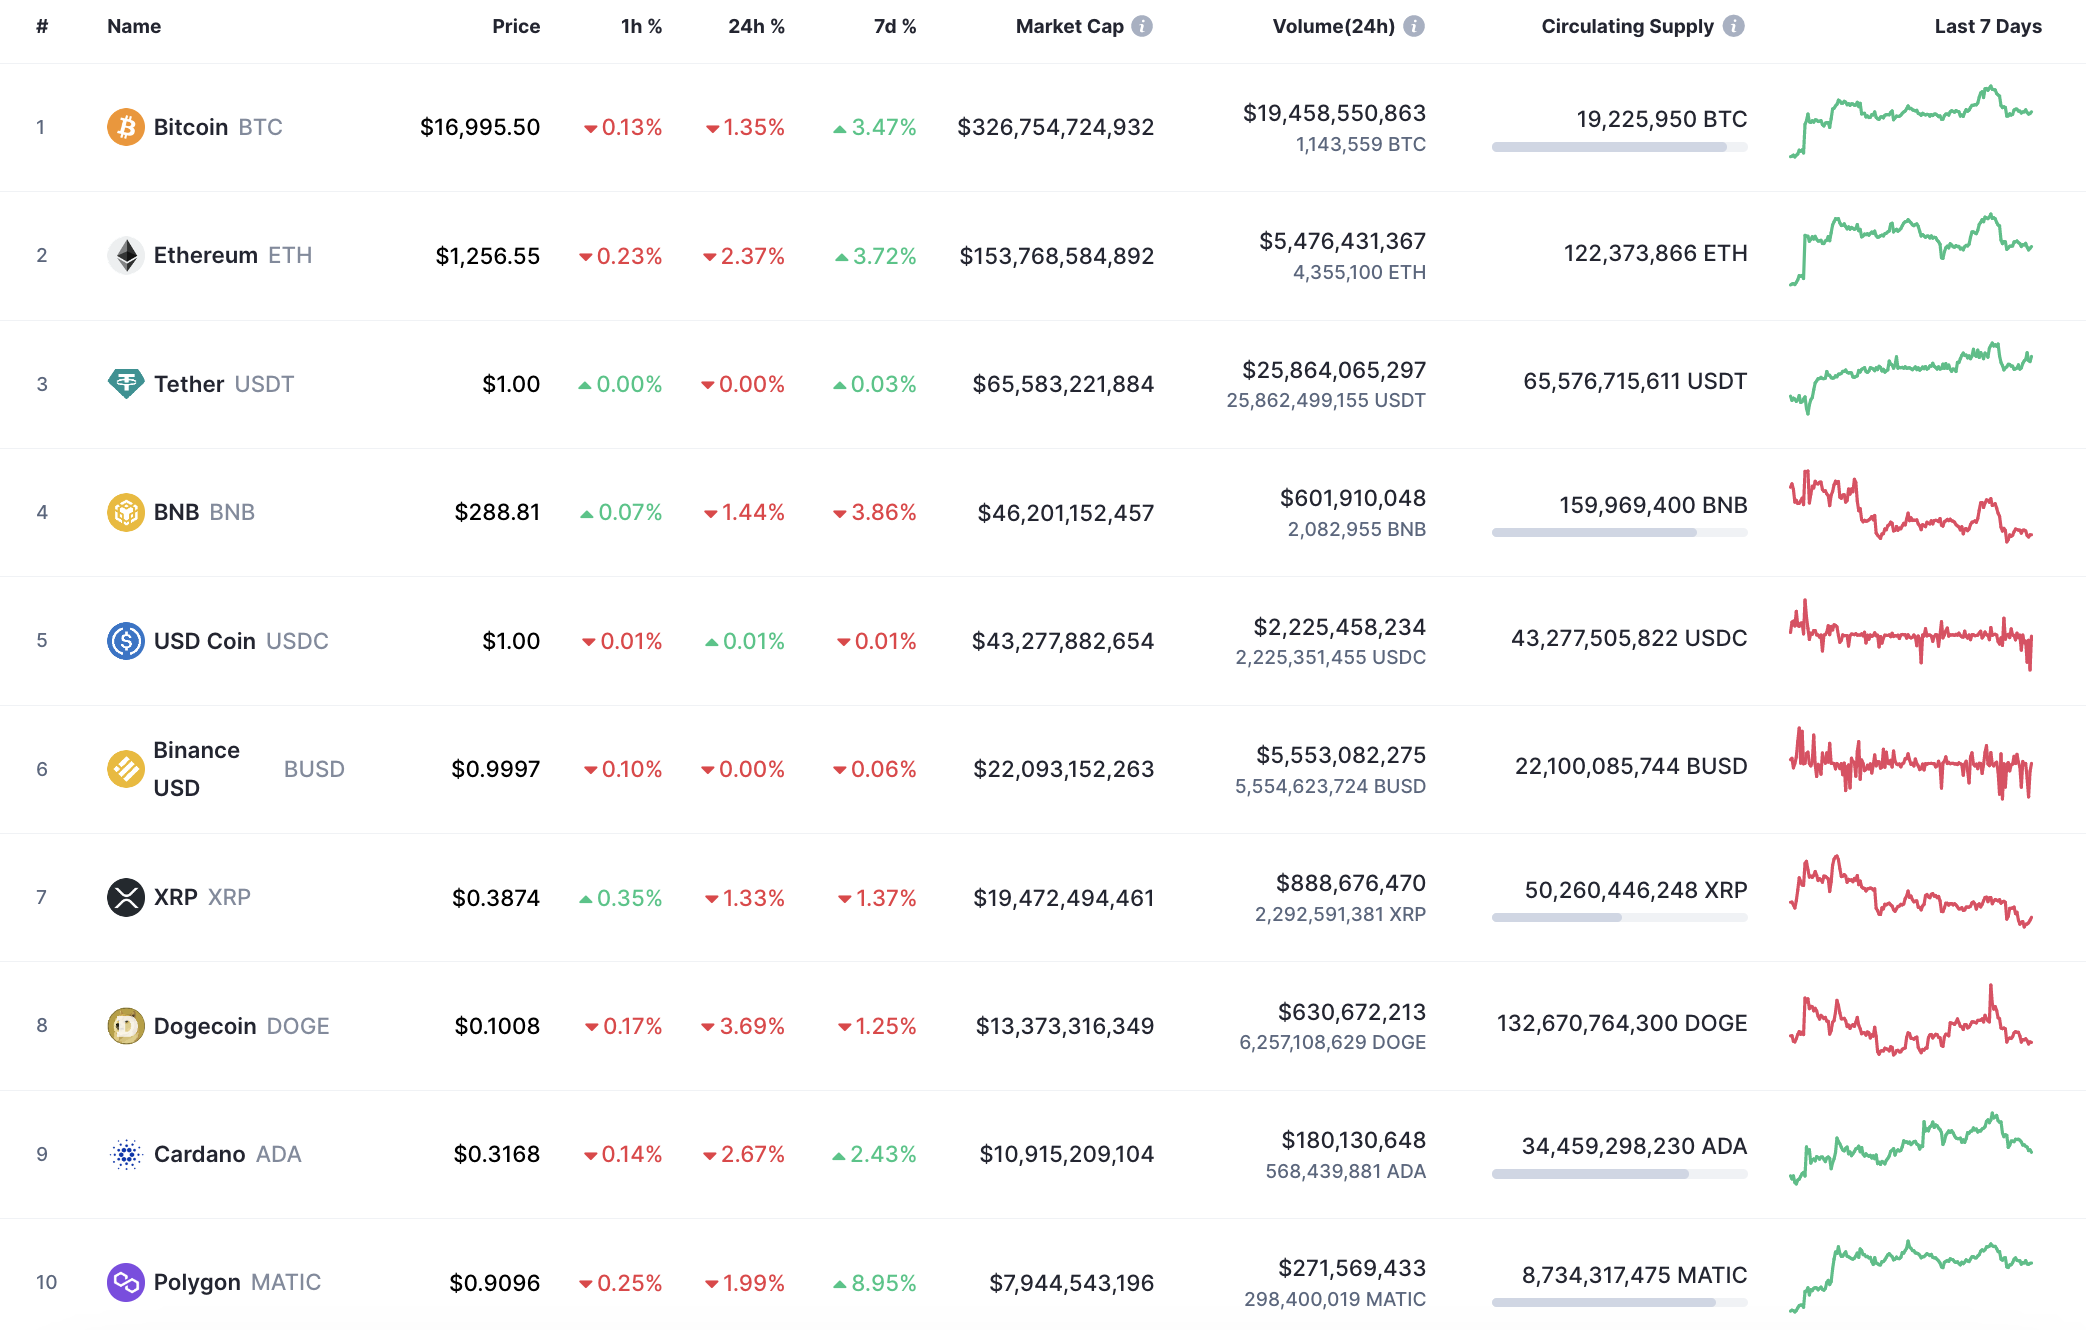Open the Market Cap info tooltip

click(1140, 27)
